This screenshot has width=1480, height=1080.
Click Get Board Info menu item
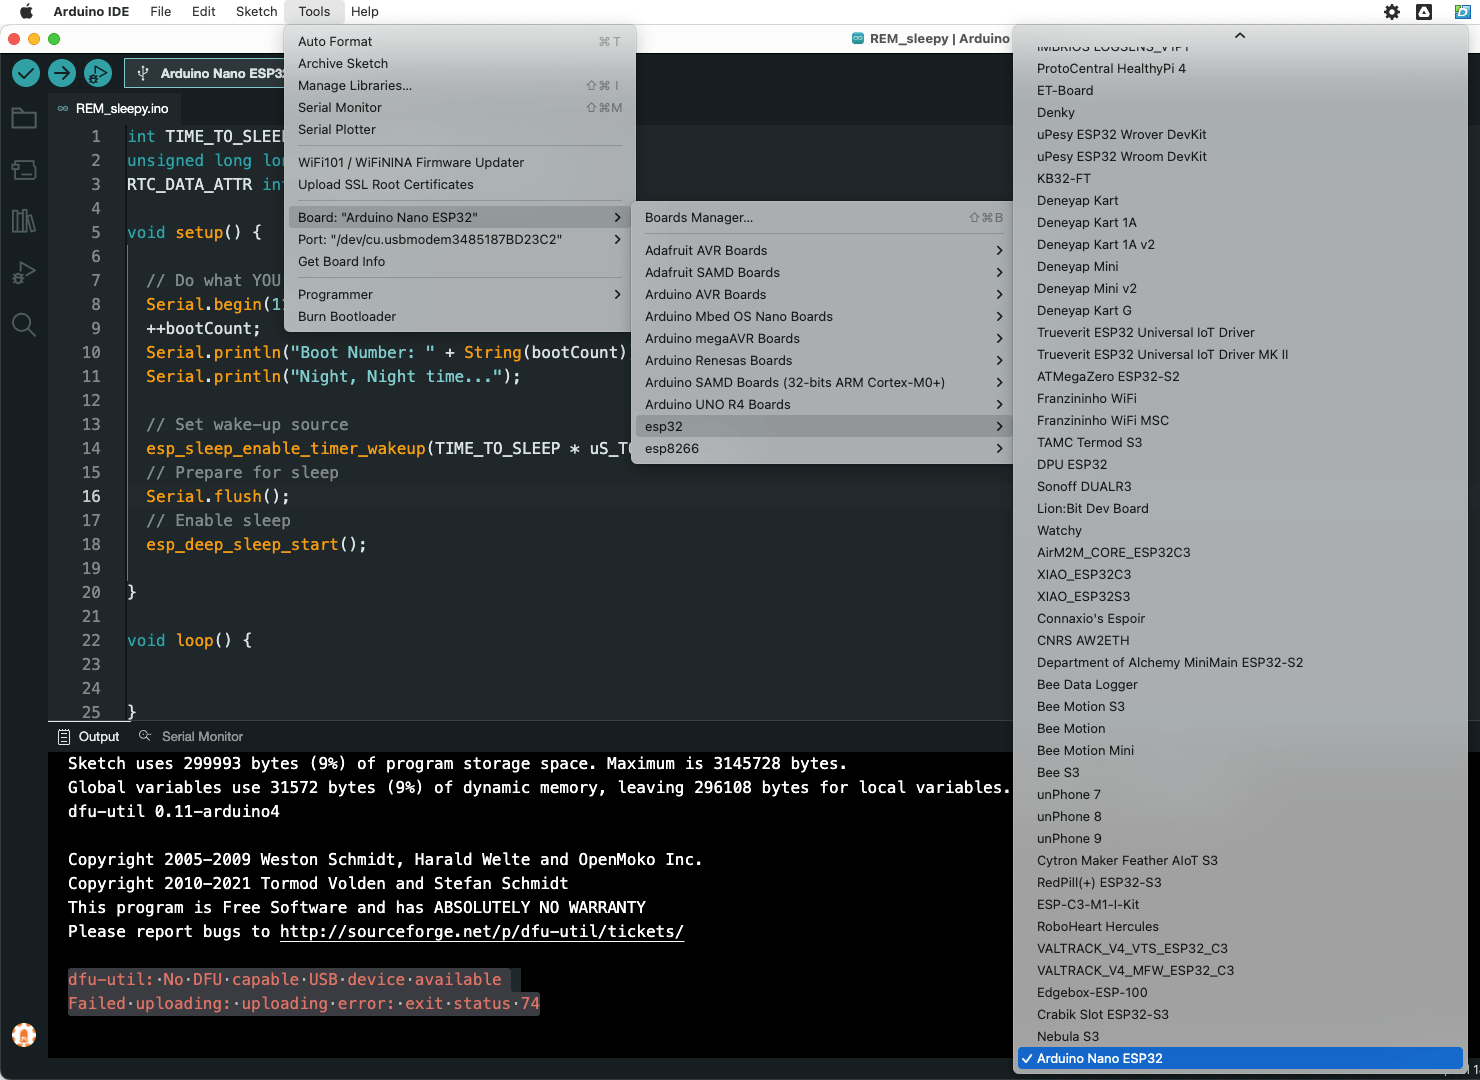(460, 261)
